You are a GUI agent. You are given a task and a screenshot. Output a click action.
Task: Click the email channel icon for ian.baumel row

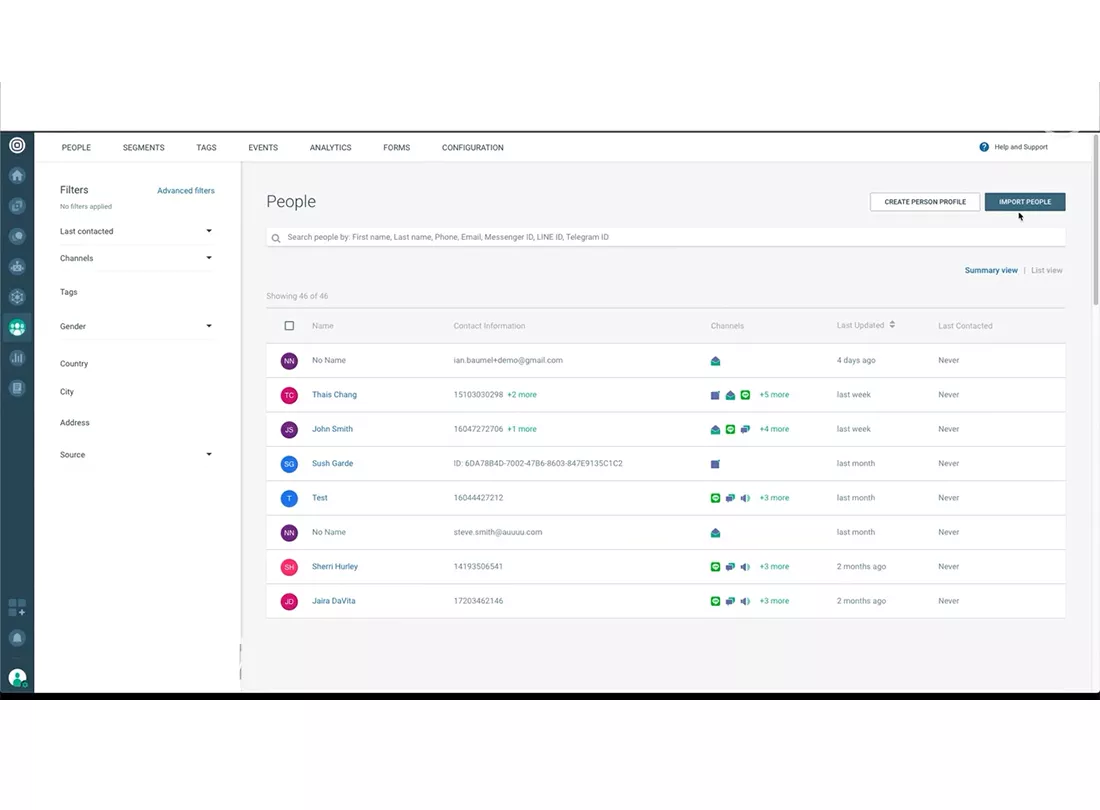(x=715, y=361)
